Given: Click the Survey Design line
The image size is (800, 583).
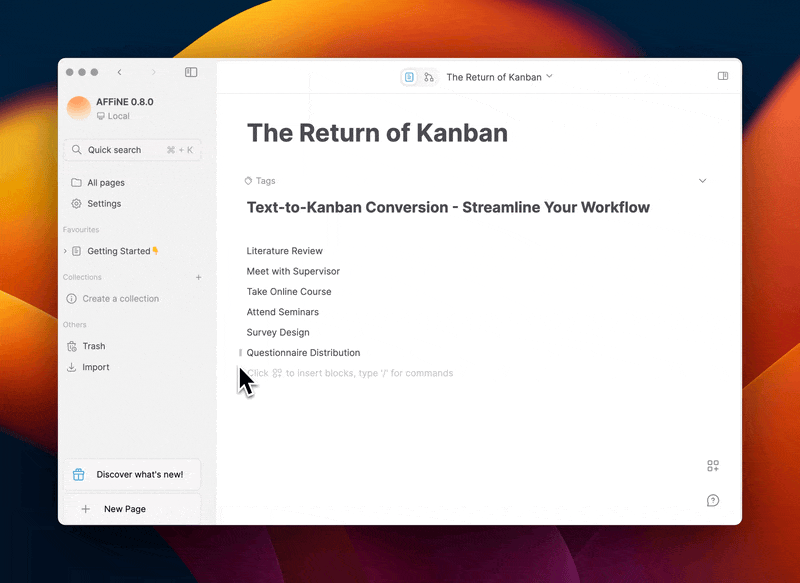Looking at the screenshot, I should 278,333.
